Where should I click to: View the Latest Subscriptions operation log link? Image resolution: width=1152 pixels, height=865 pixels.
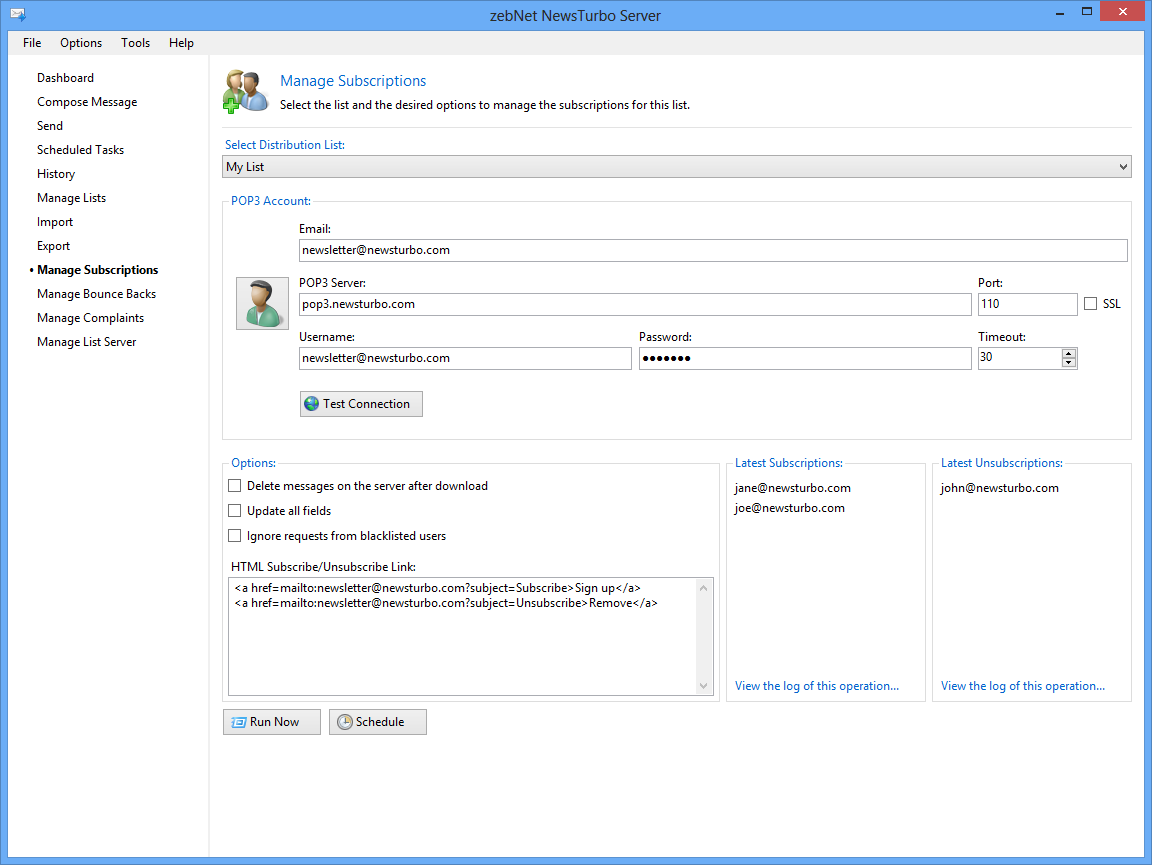[x=816, y=686]
